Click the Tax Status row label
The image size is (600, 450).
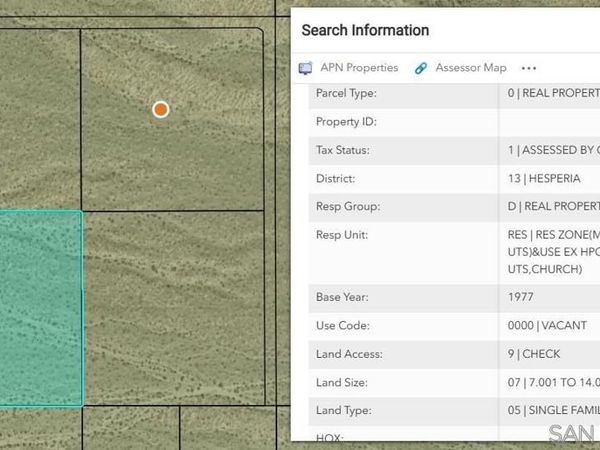[343, 150]
